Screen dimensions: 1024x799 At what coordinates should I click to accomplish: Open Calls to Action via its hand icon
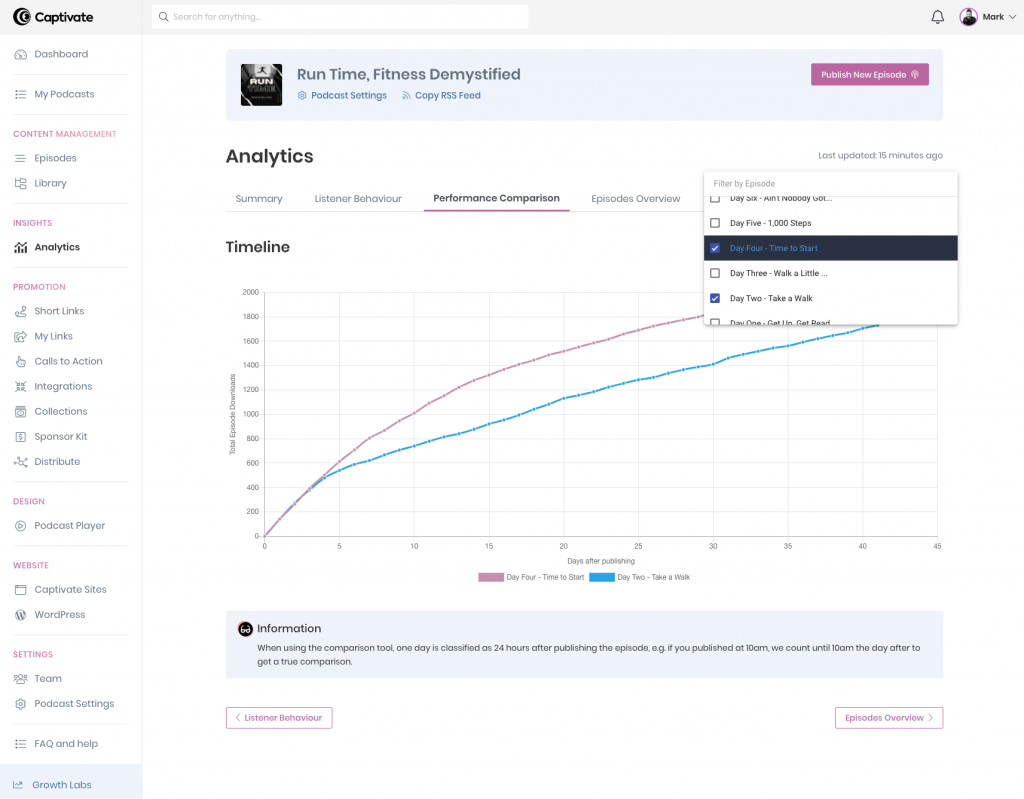[22, 361]
